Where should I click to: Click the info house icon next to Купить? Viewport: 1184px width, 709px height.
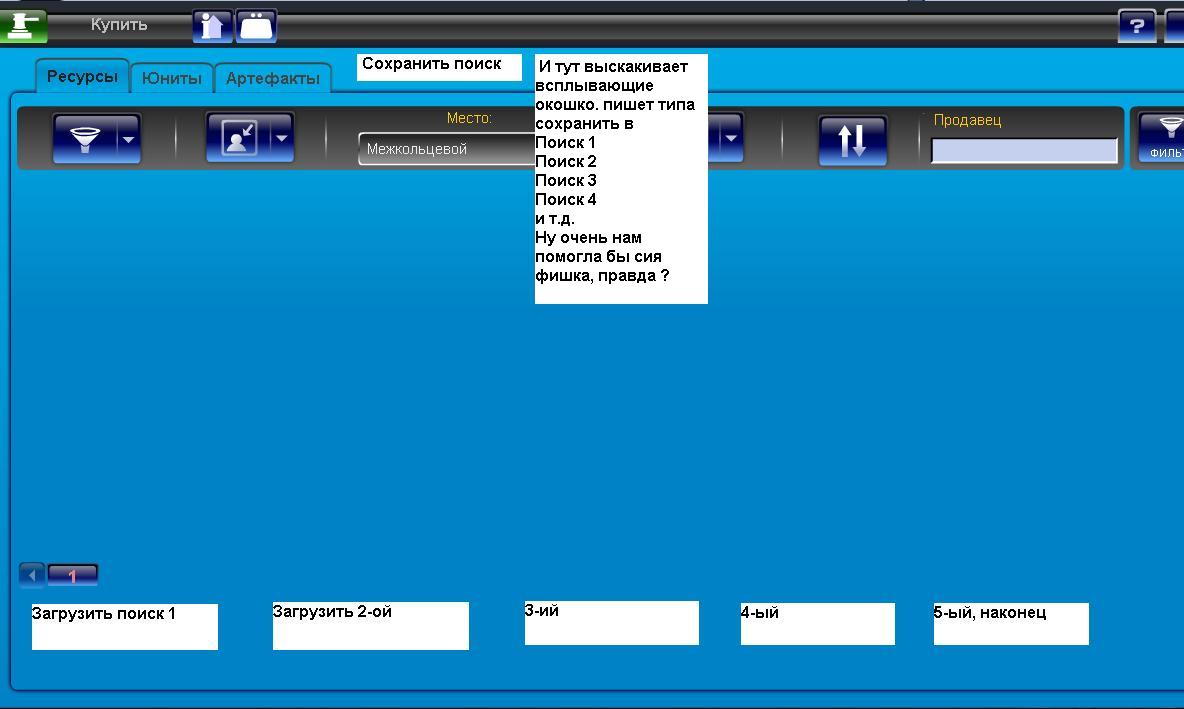coord(211,26)
